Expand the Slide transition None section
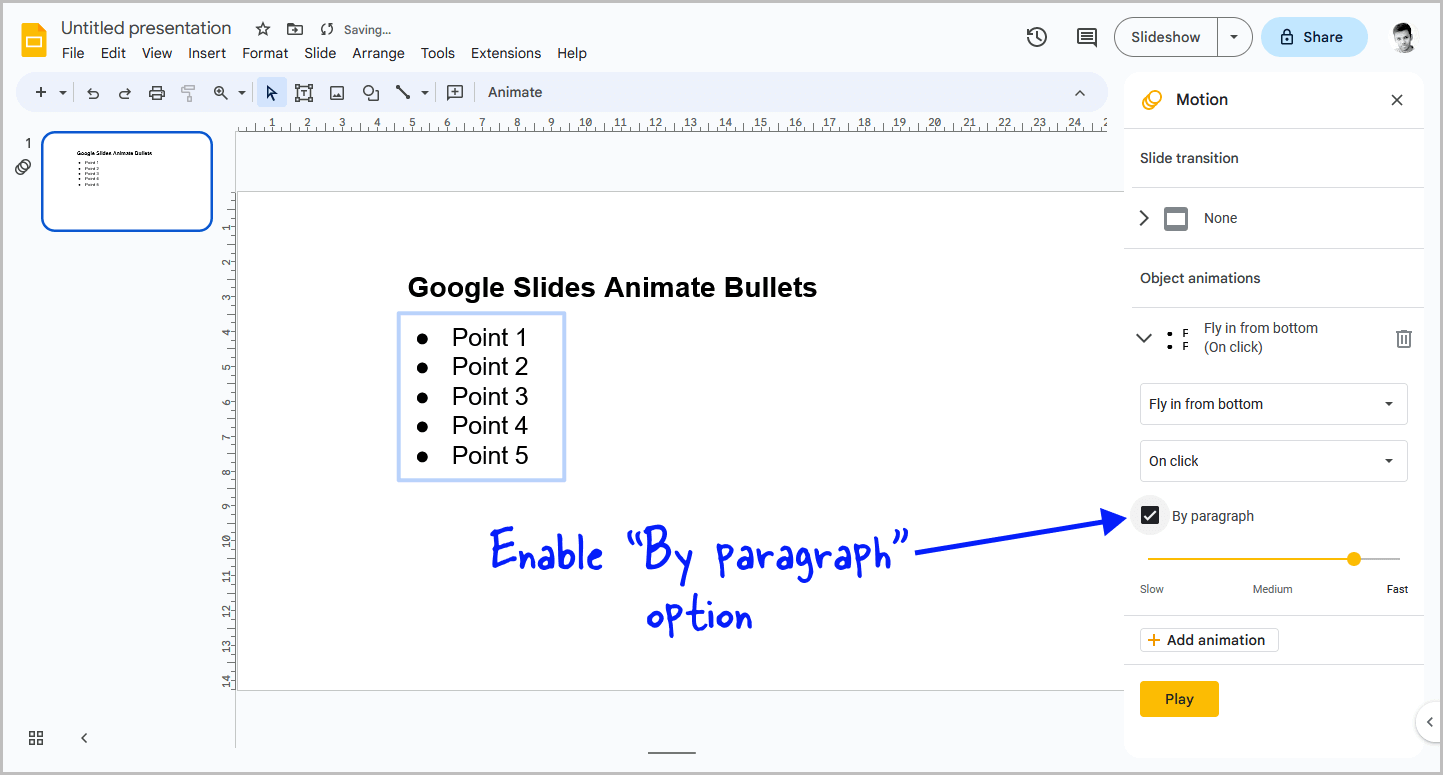This screenshot has height=775, width=1443. pos(1143,218)
